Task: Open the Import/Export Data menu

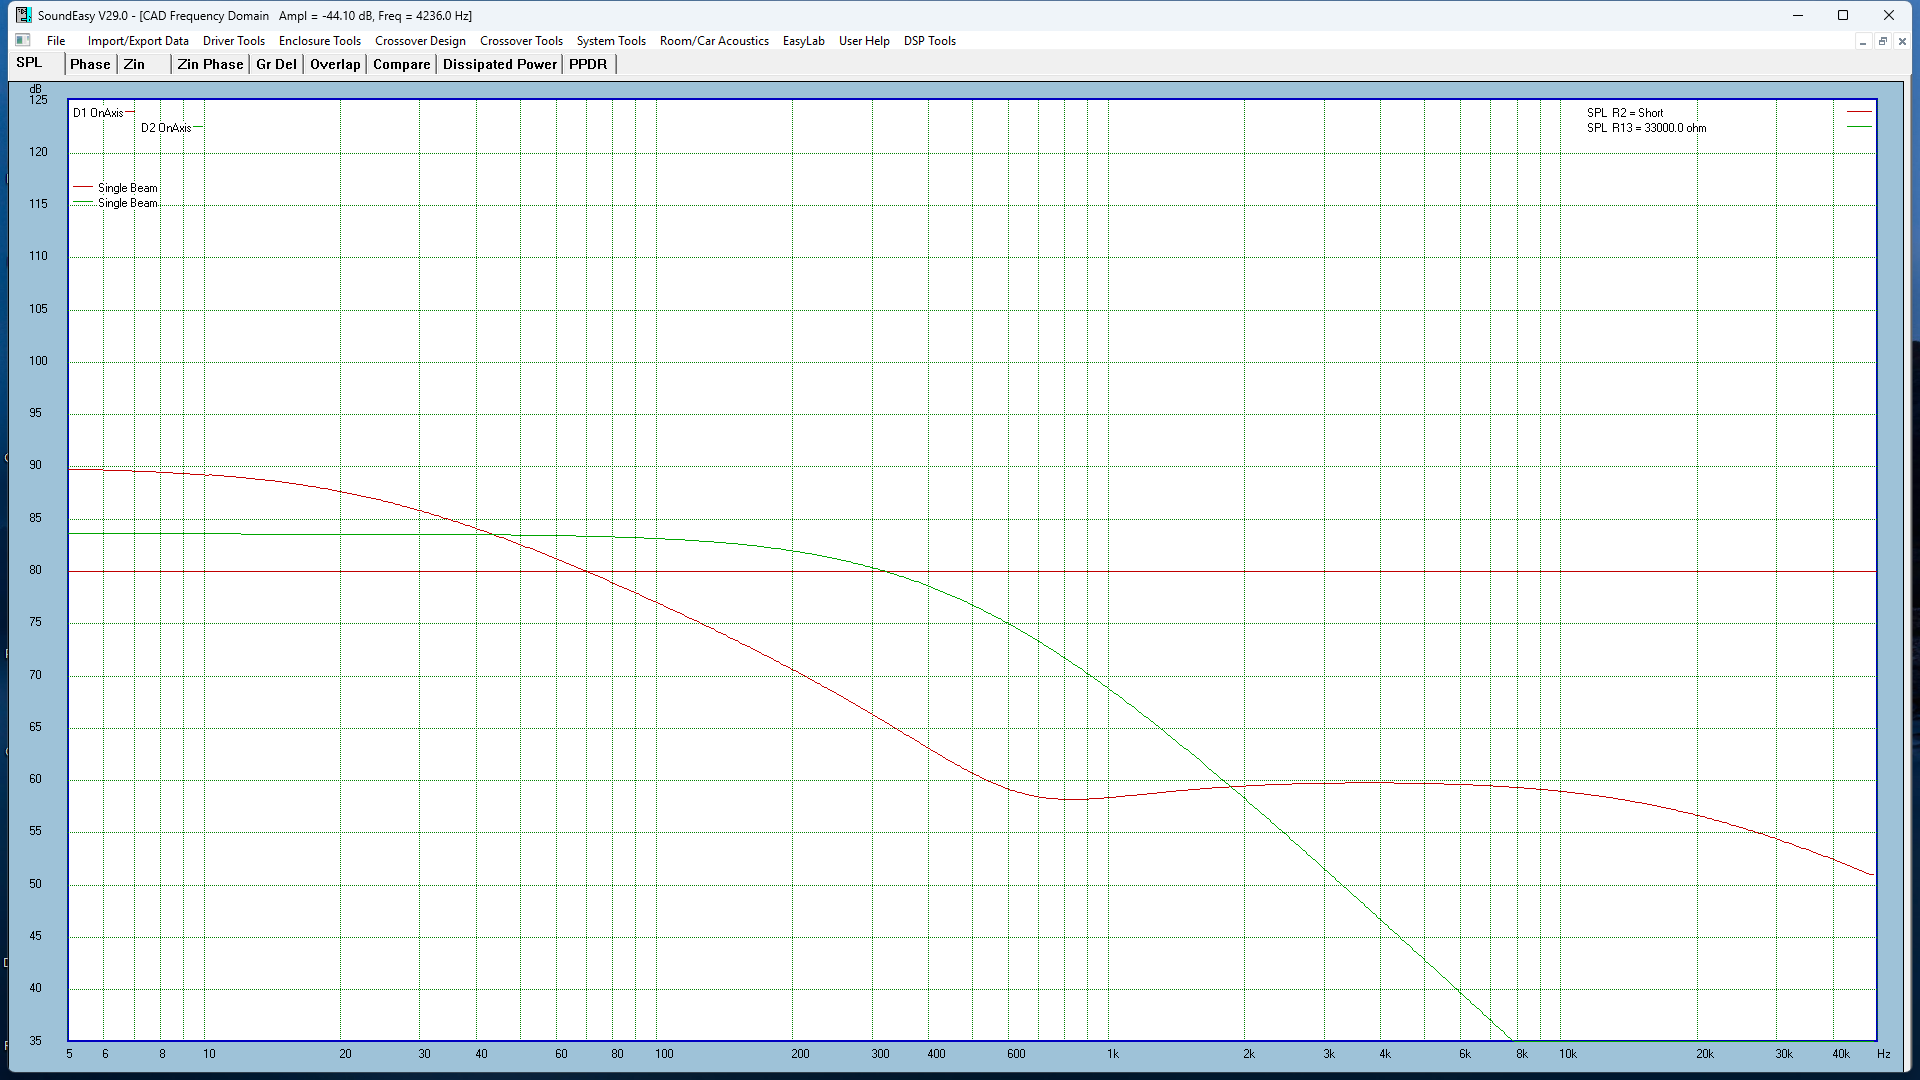Action: 138,41
